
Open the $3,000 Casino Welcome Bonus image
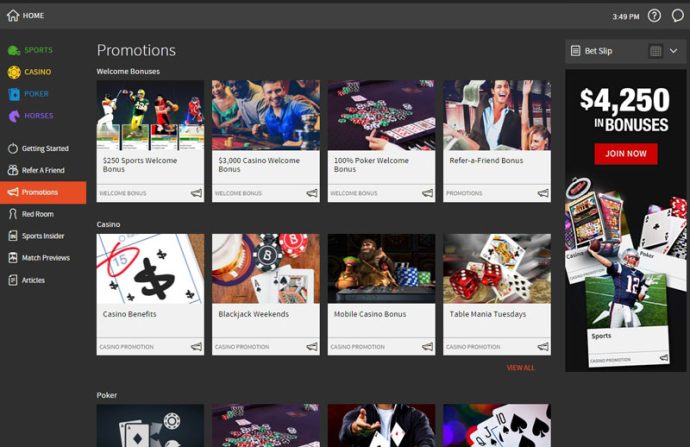pos(266,115)
